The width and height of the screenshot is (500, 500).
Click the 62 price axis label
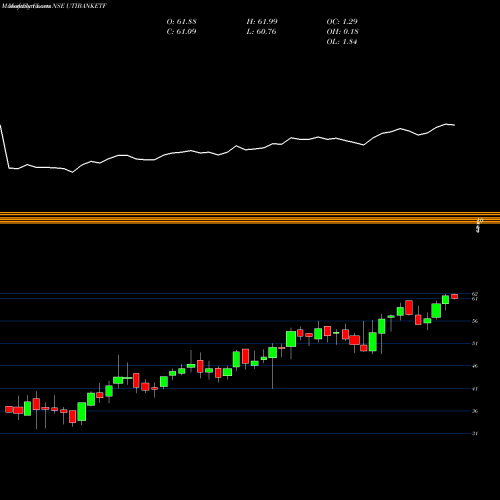coord(475,294)
